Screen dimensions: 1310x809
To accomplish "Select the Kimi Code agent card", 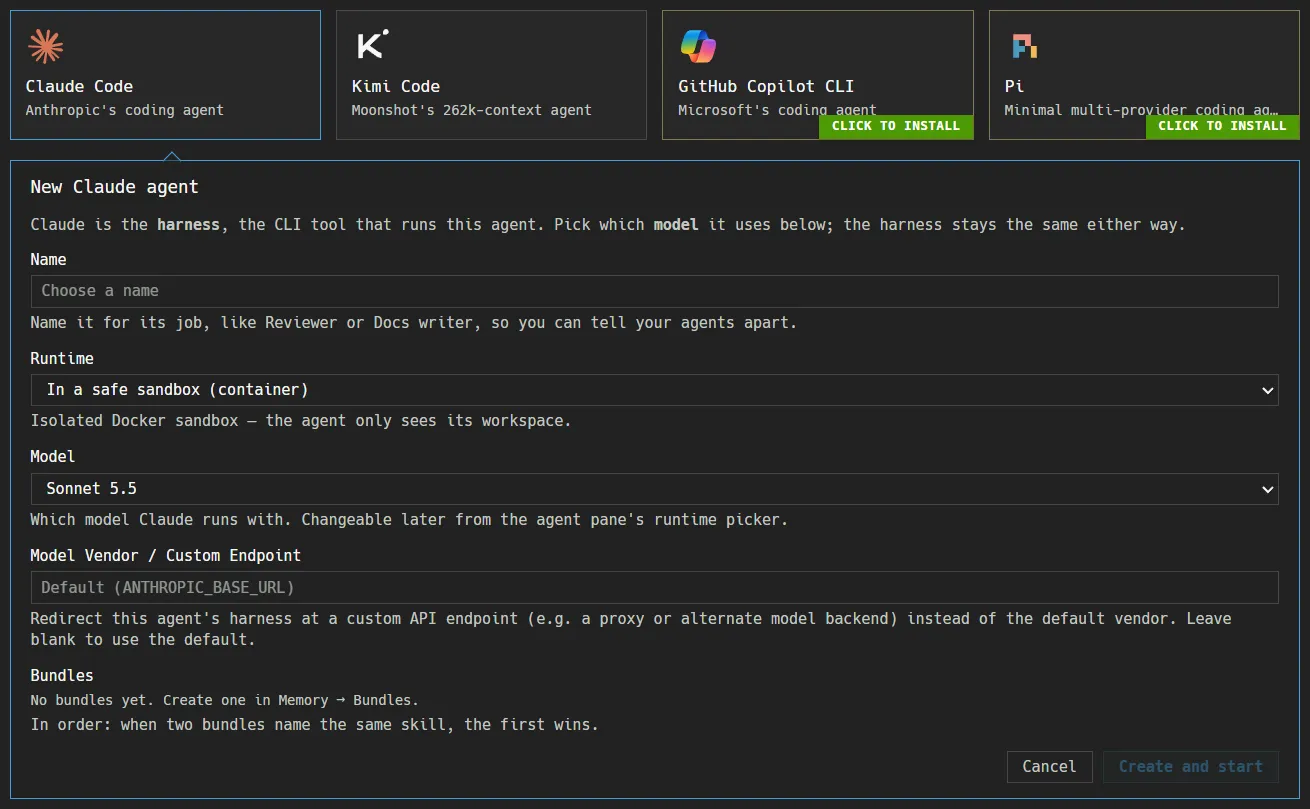I will [x=491, y=75].
